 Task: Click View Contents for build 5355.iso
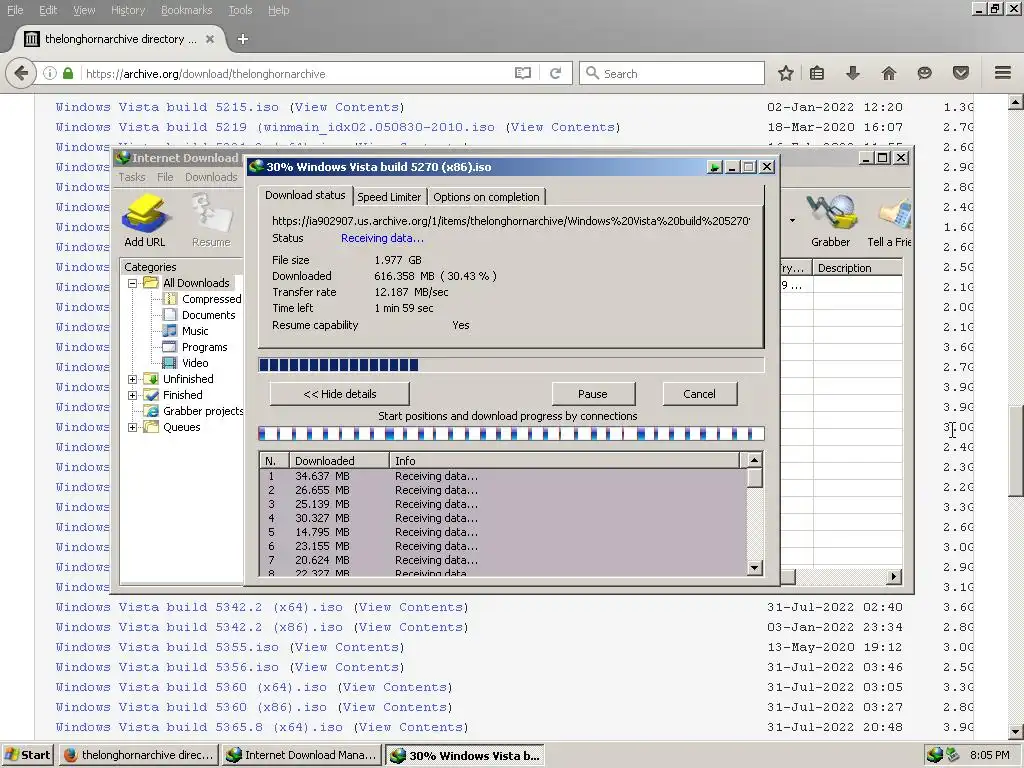click(x=347, y=647)
